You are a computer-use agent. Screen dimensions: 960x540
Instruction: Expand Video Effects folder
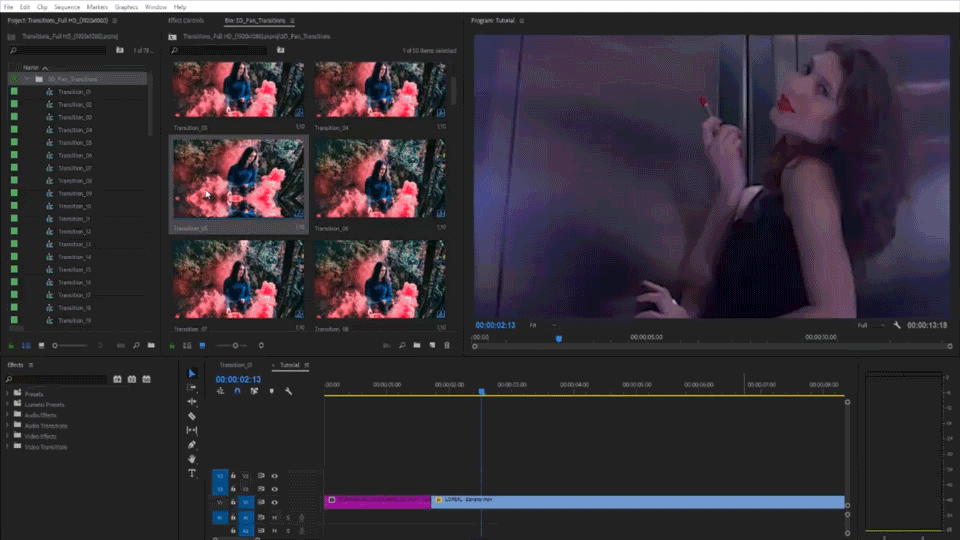point(7,437)
